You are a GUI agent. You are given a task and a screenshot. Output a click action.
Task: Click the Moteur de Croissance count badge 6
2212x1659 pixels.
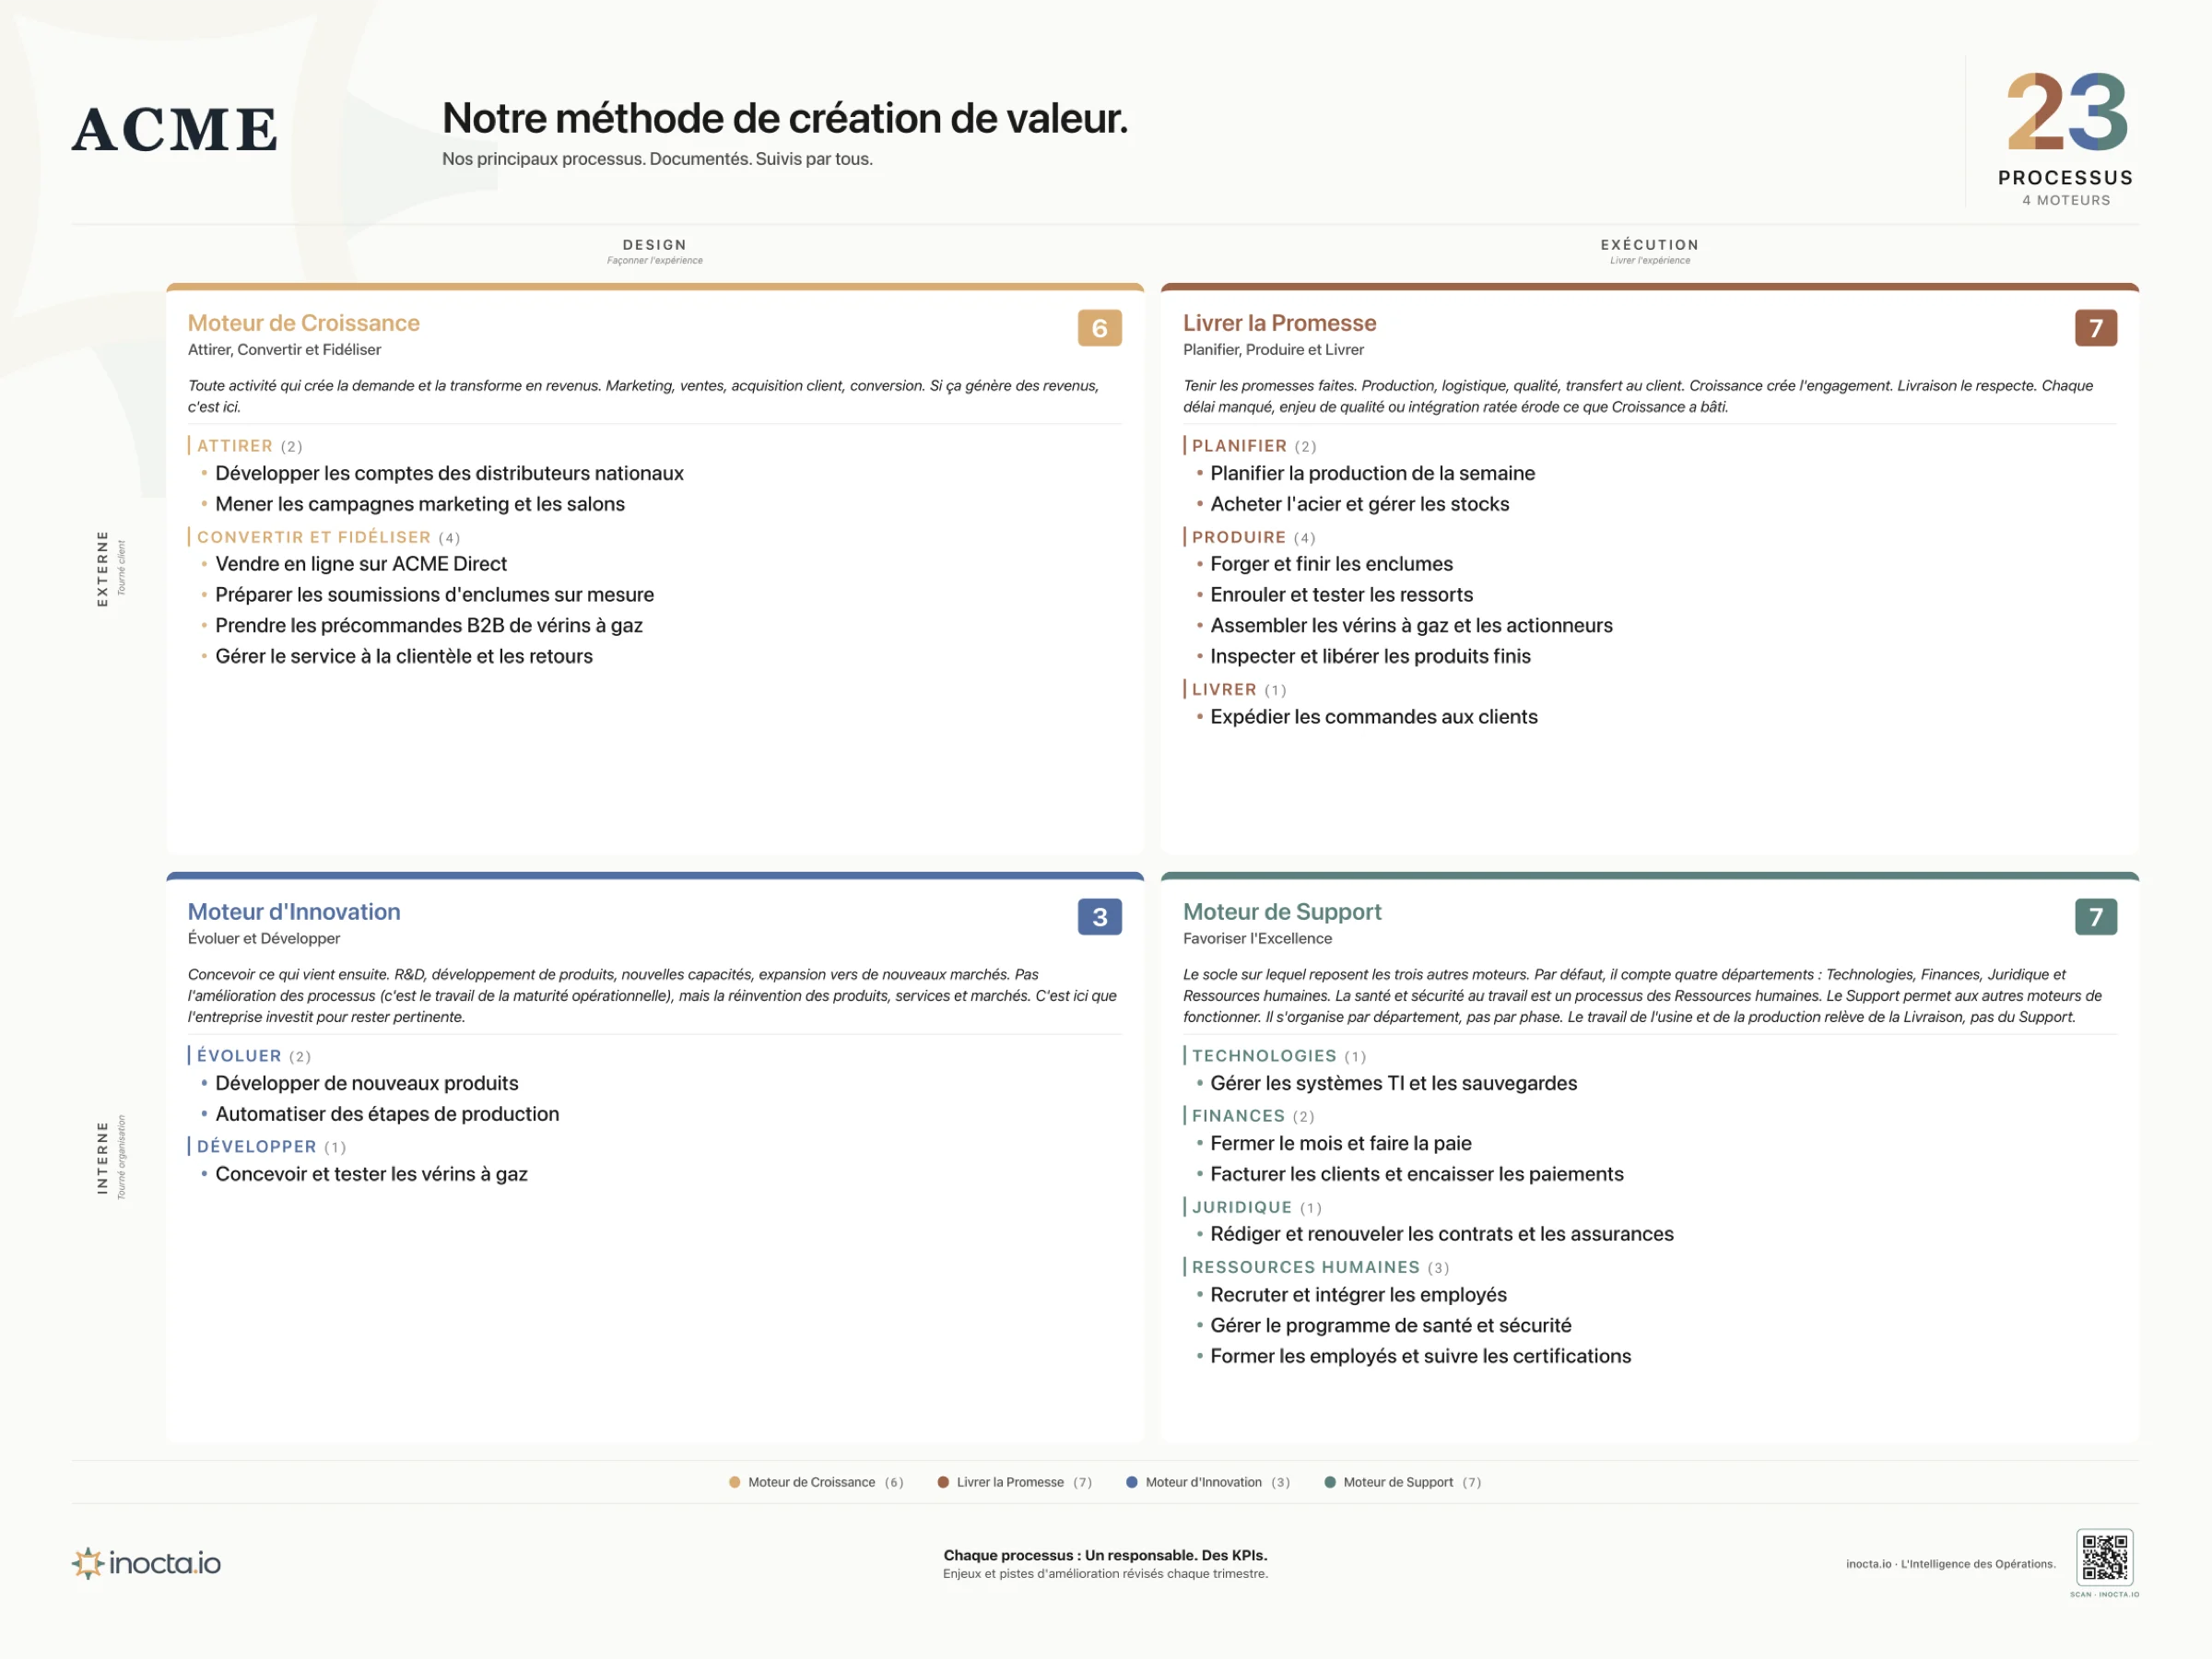click(x=1099, y=328)
